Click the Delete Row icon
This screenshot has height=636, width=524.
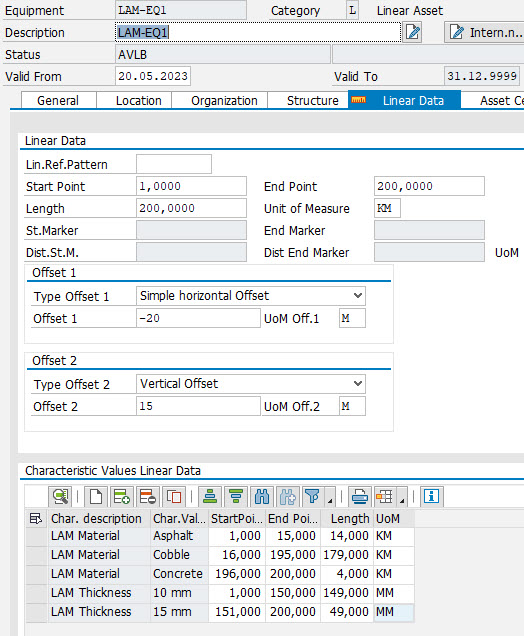(148, 496)
